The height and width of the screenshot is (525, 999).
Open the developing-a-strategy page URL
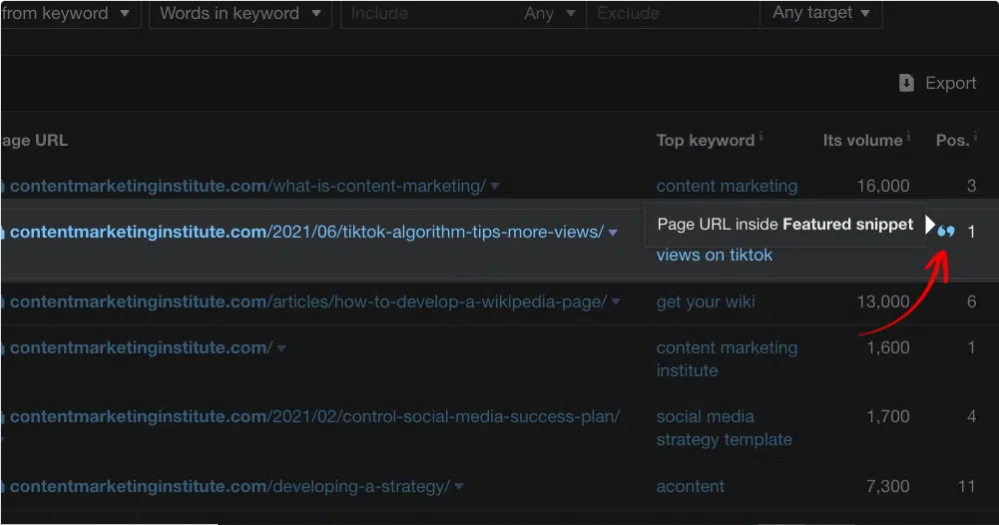click(x=230, y=487)
